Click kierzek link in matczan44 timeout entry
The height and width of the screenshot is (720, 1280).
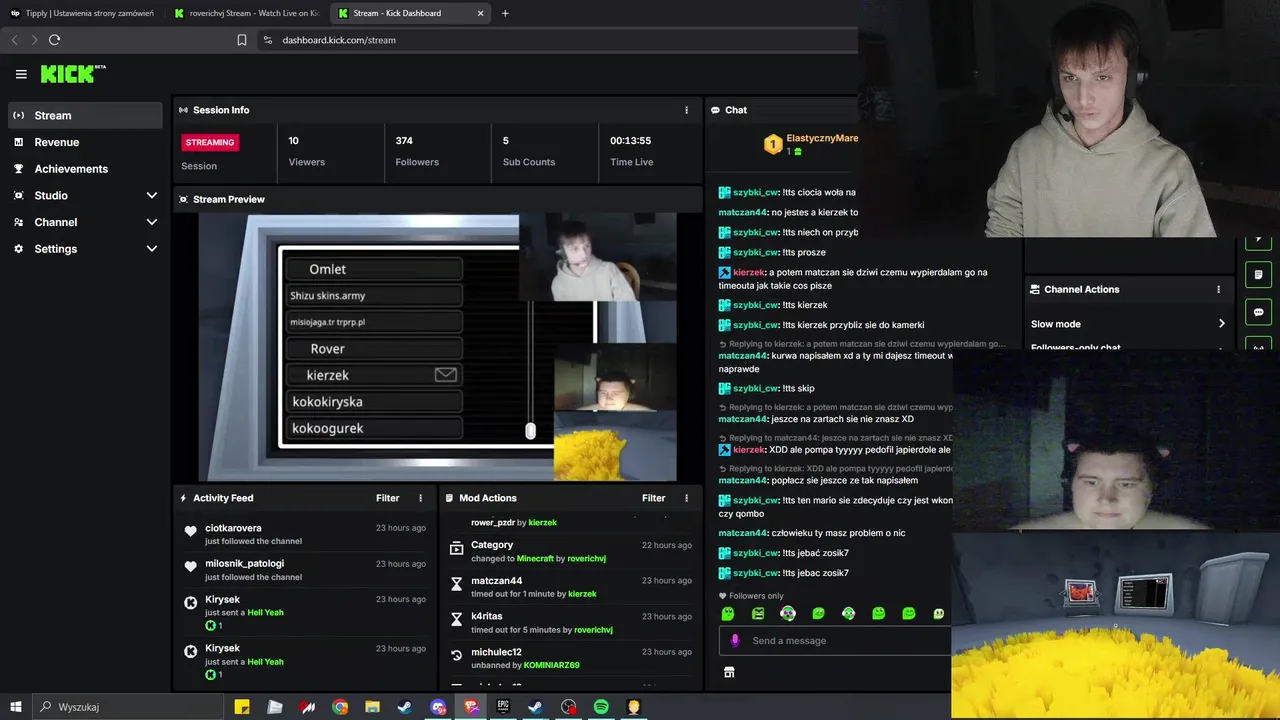[582, 594]
